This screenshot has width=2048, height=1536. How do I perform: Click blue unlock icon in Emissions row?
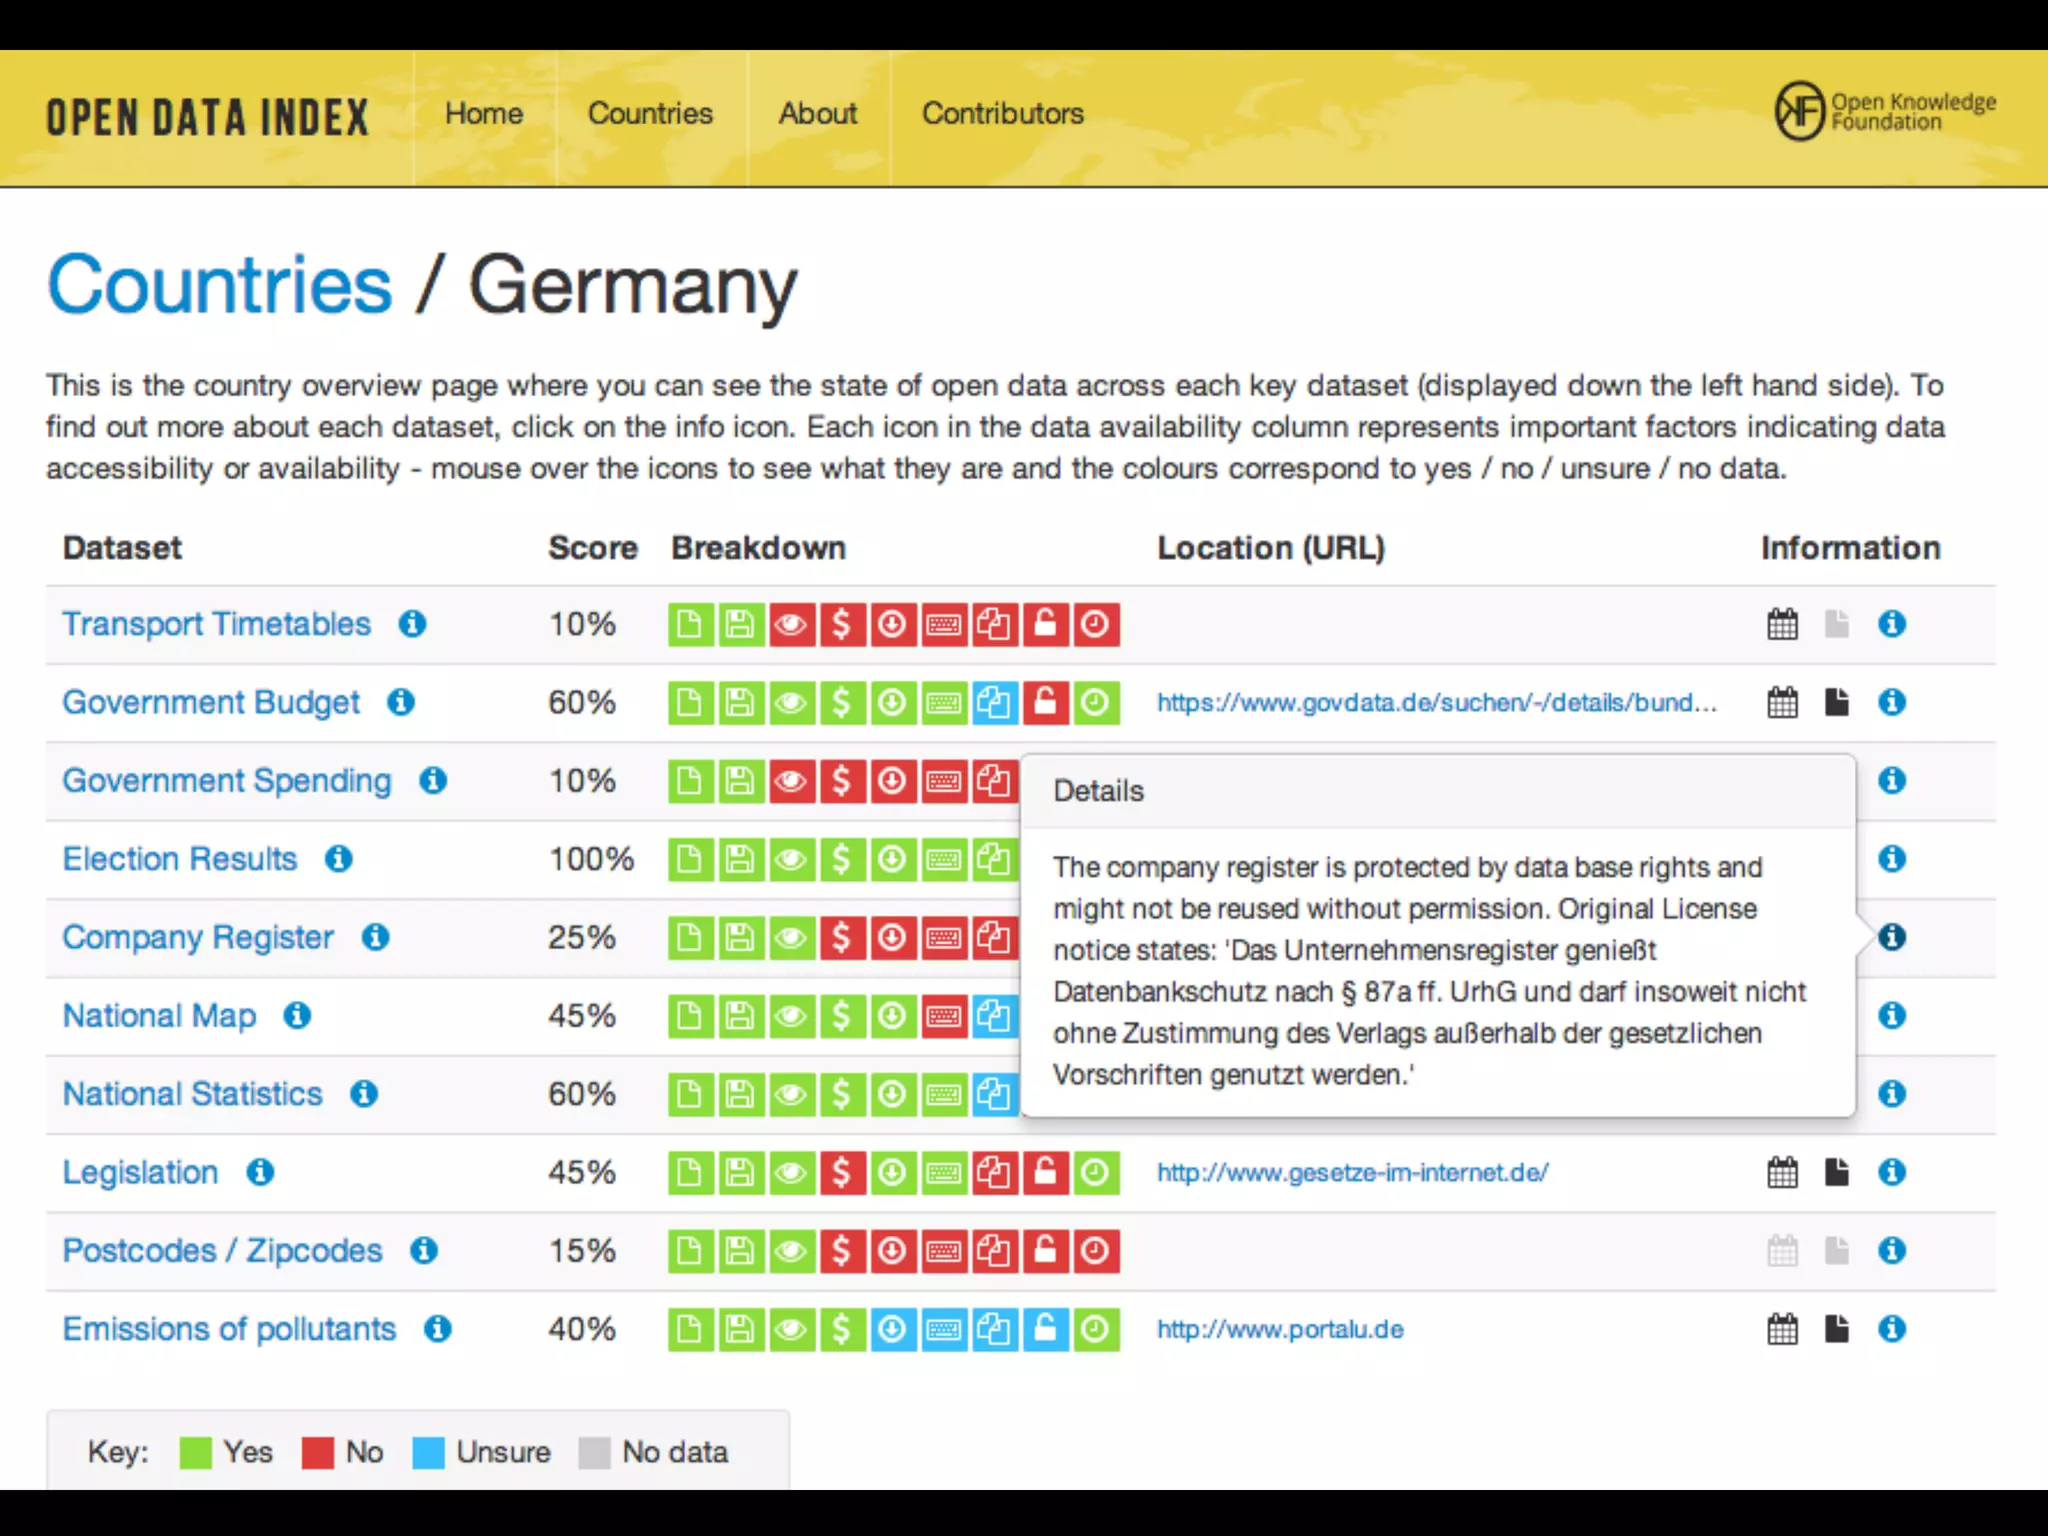(x=1045, y=1329)
